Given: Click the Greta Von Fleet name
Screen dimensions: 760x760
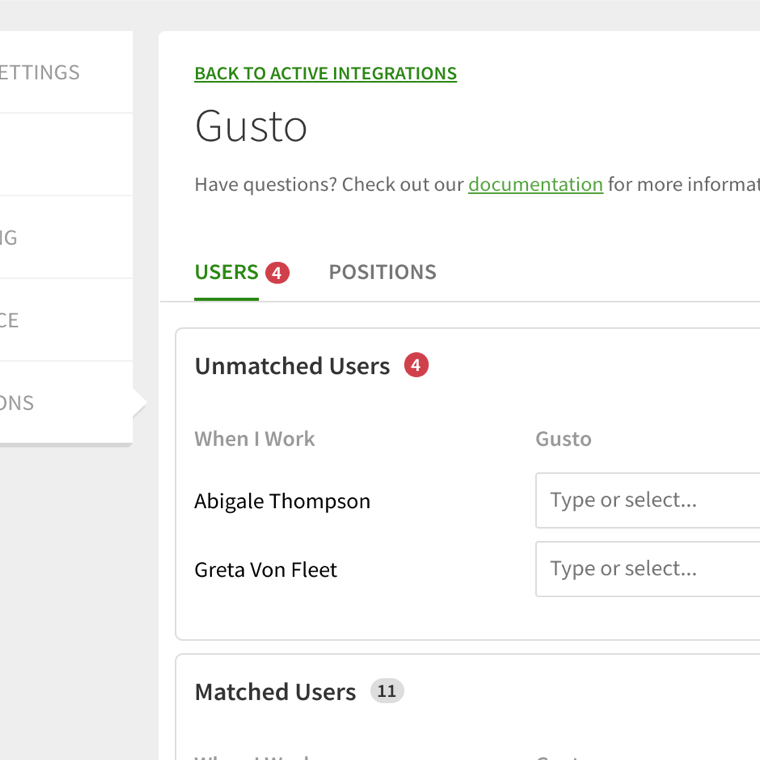Looking at the screenshot, I should click(266, 570).
